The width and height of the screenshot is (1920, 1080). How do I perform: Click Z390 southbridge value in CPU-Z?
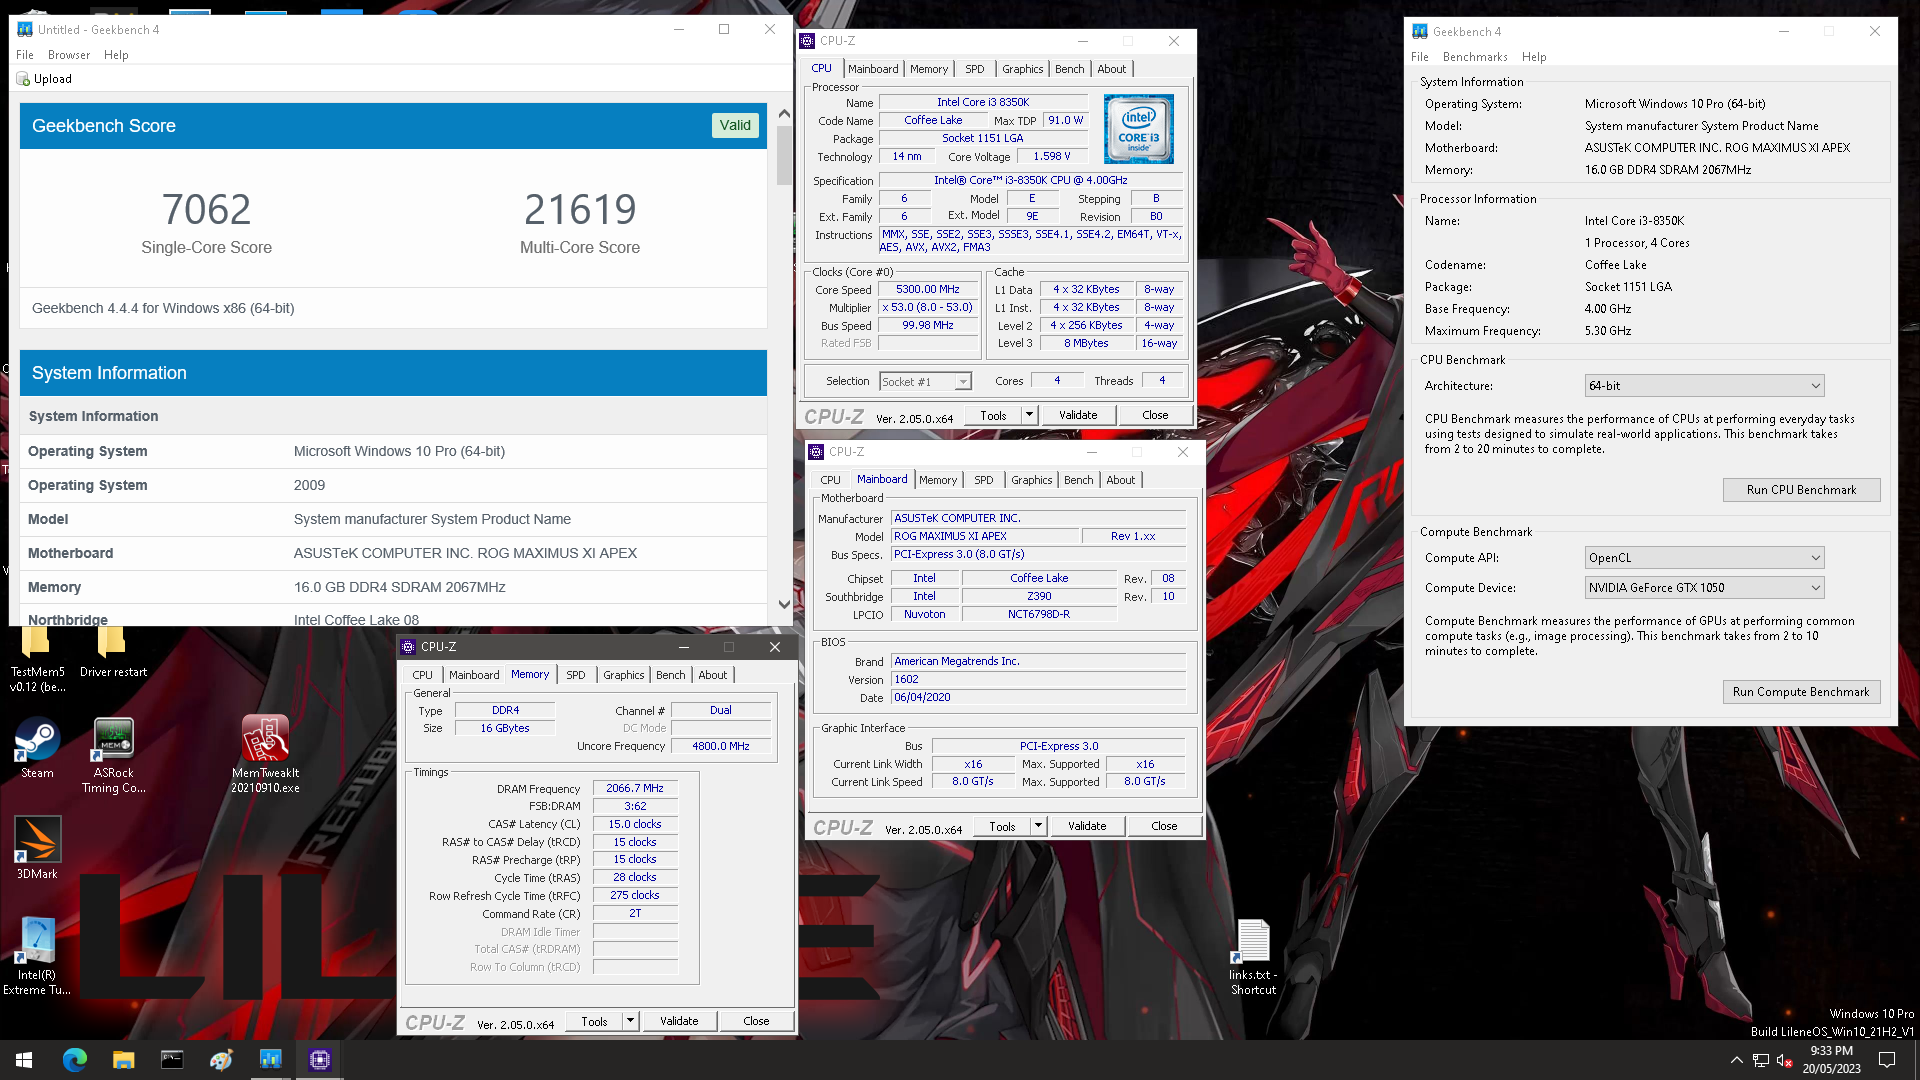point(1039,597)
